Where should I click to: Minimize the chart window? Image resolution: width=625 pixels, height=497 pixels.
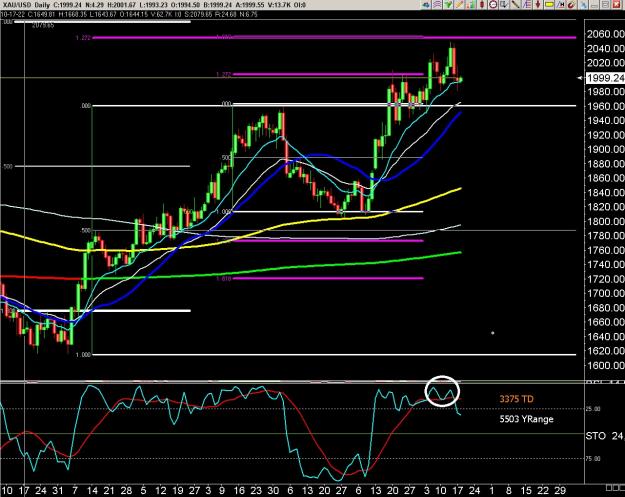pos(594,5)
